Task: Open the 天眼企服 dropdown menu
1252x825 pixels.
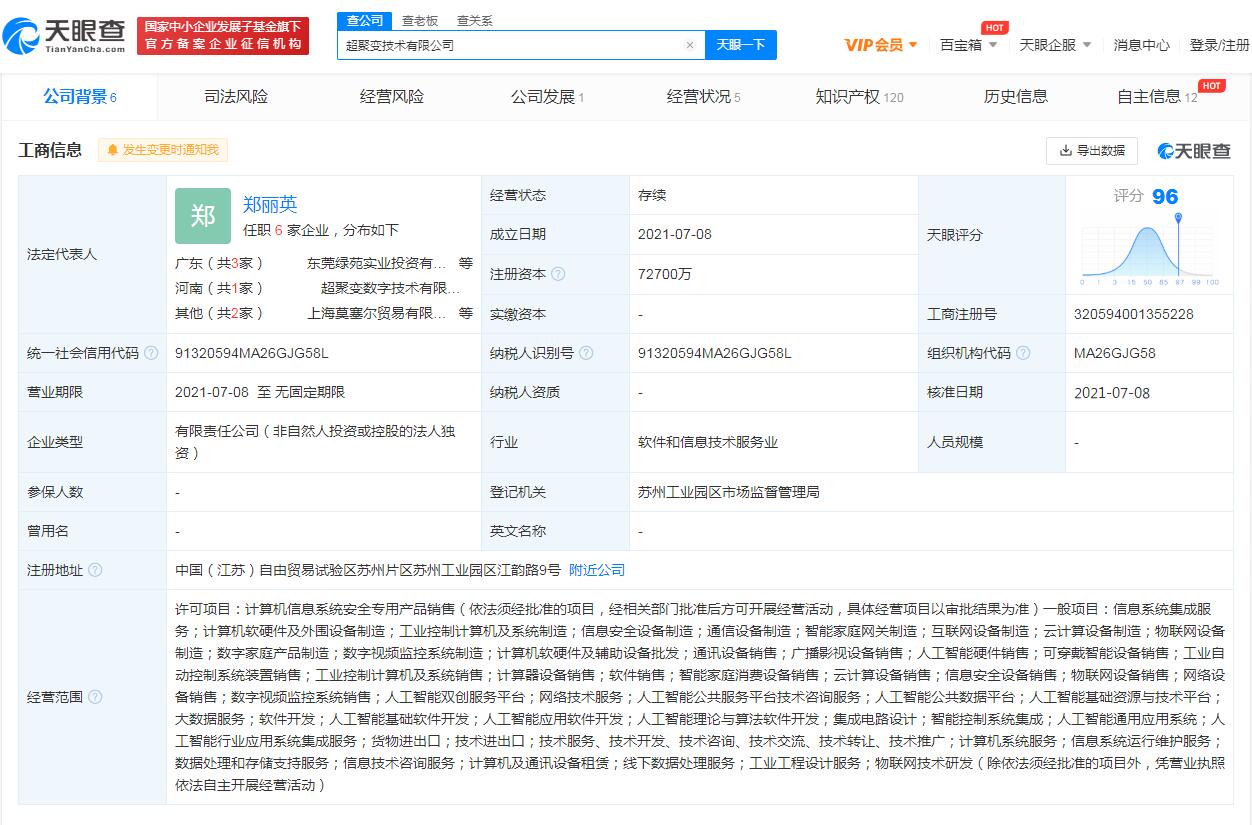Action: pos(1055,45)
